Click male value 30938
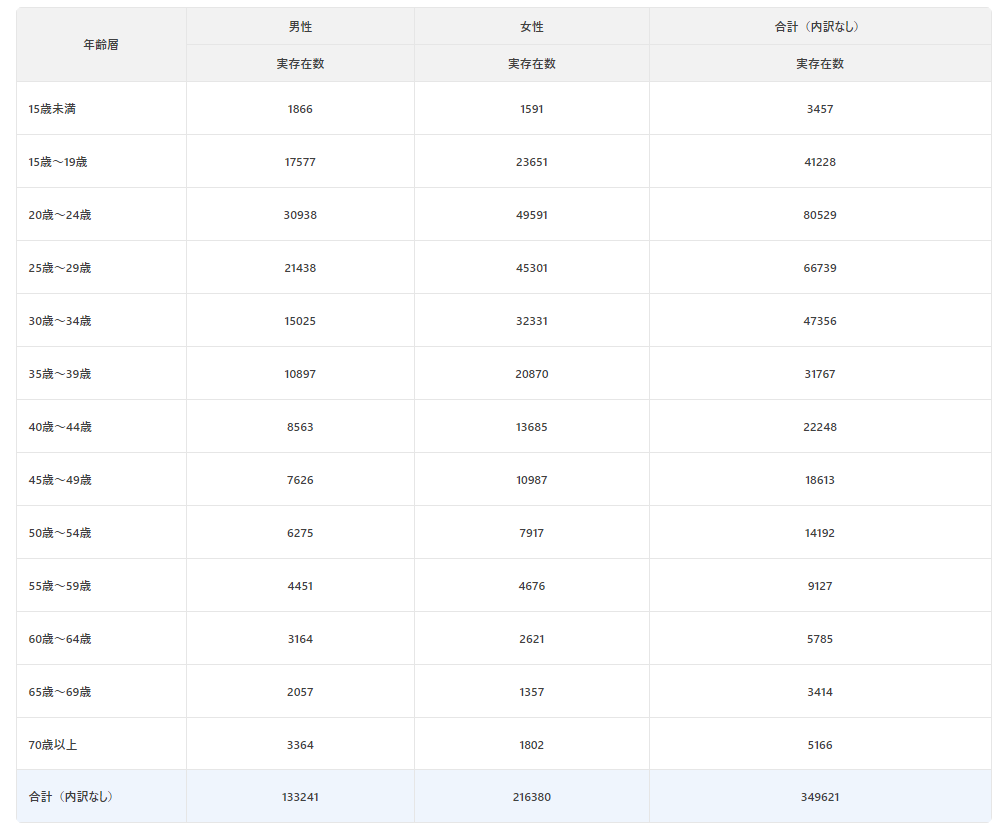The image size is (1001, 832). [x=300, y=215]
